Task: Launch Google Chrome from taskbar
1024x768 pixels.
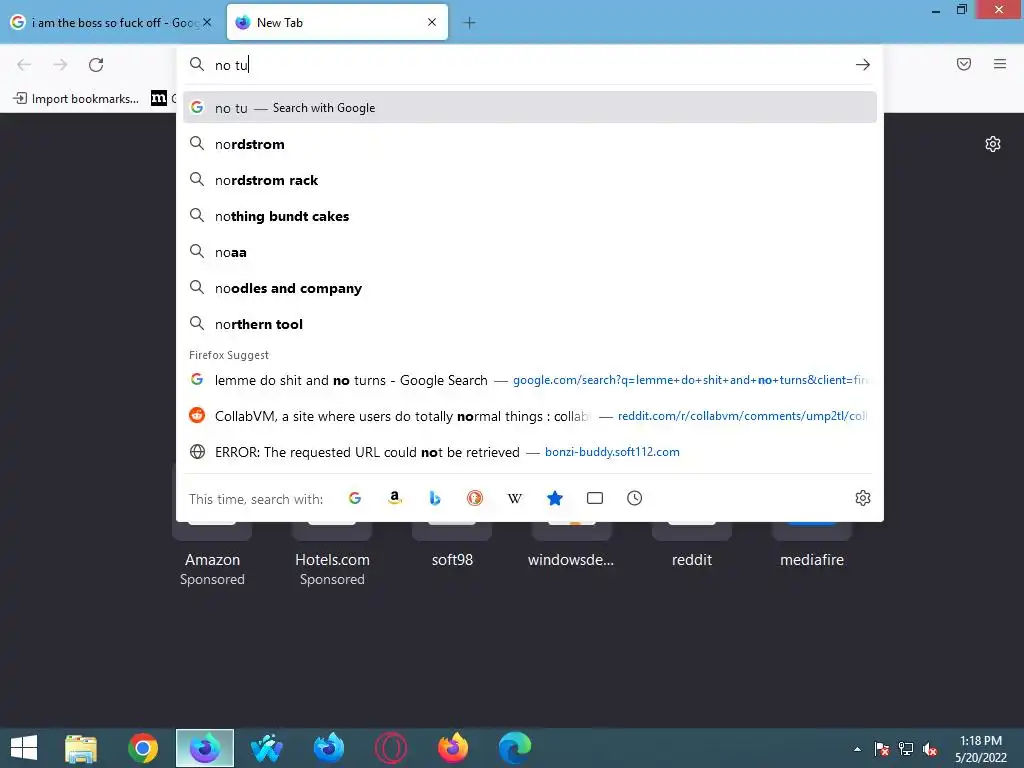Action: point(143,748)
